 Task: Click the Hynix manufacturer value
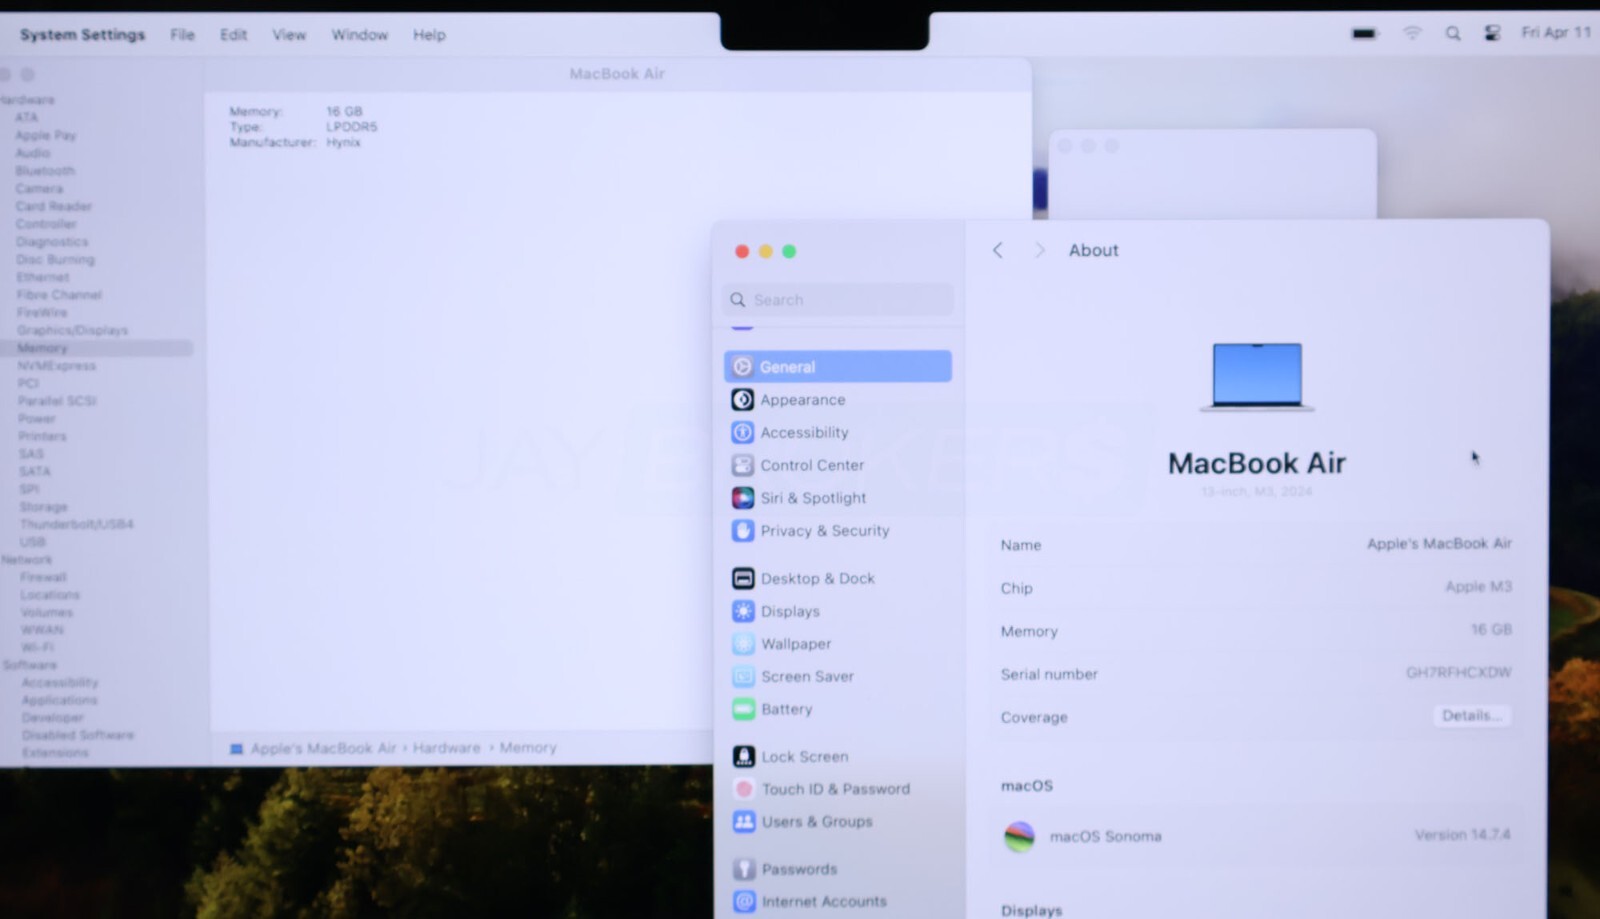(343, 142)
